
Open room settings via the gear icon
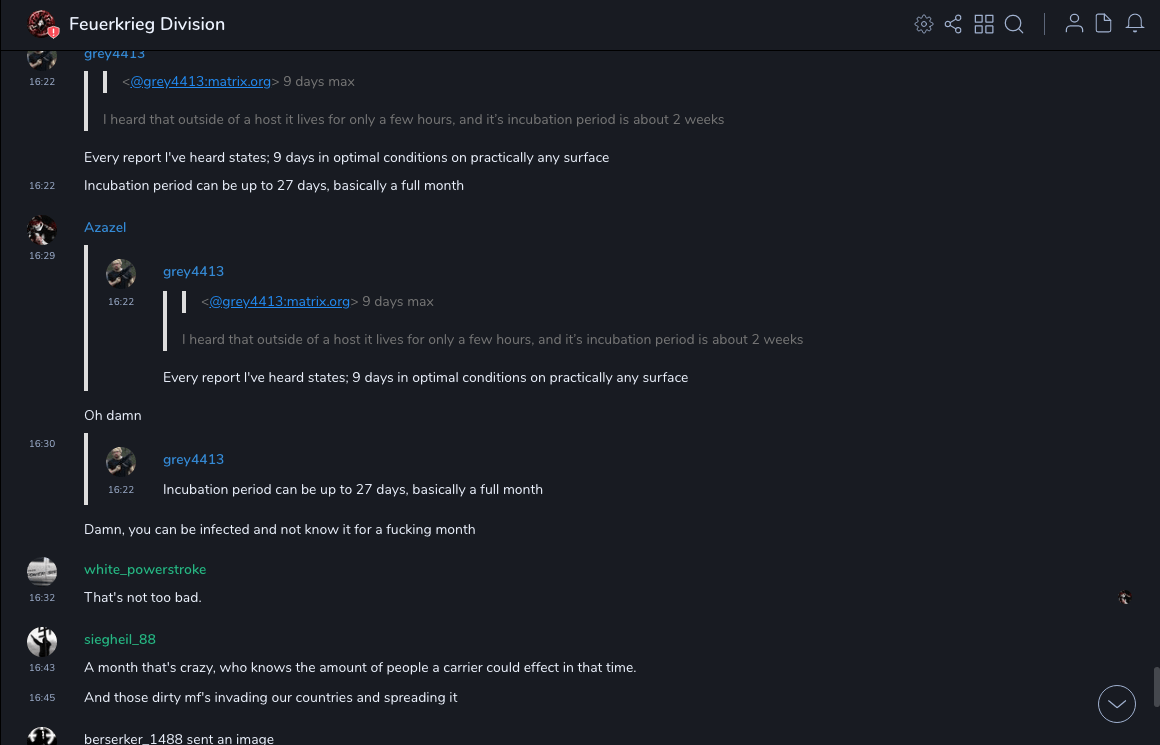[x=924, y=24]
